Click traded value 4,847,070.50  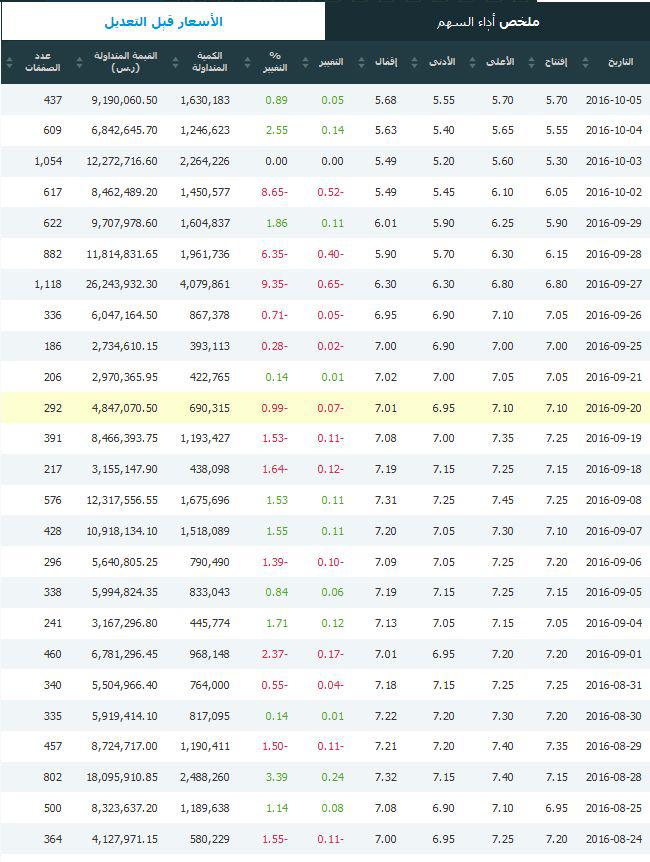coord(124,408)
